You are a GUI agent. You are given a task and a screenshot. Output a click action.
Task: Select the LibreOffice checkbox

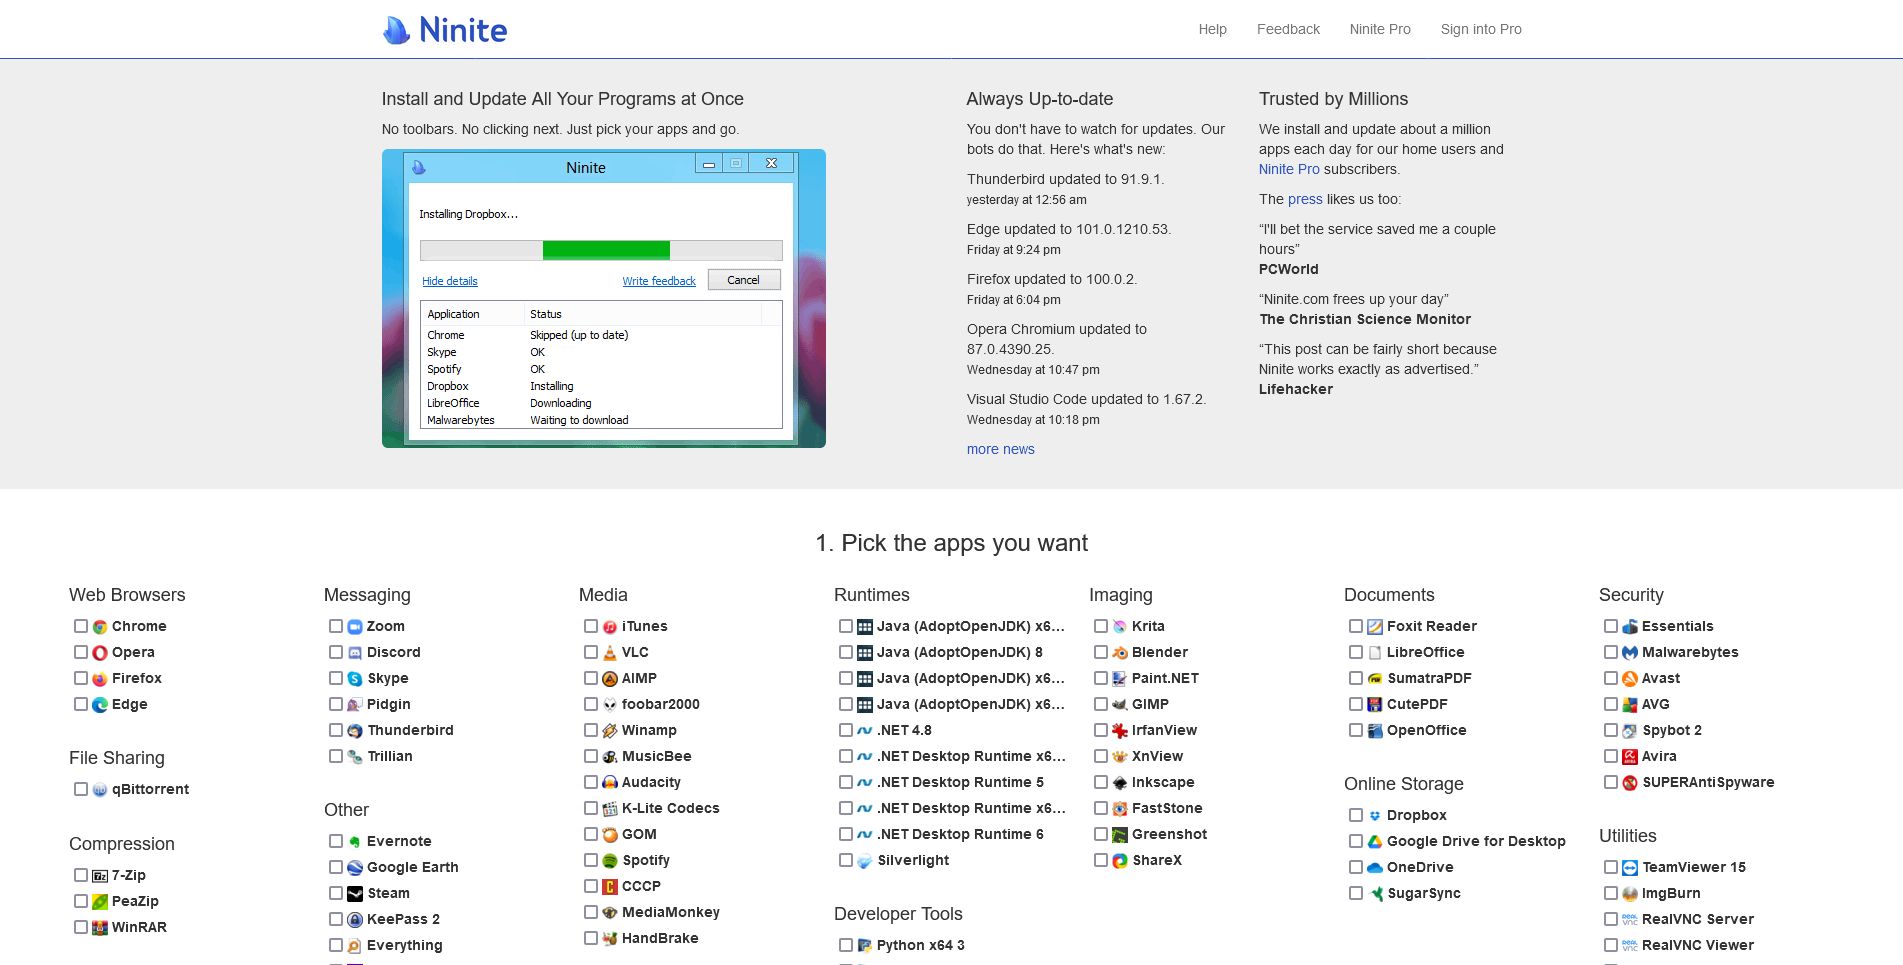click(1356, 652)
